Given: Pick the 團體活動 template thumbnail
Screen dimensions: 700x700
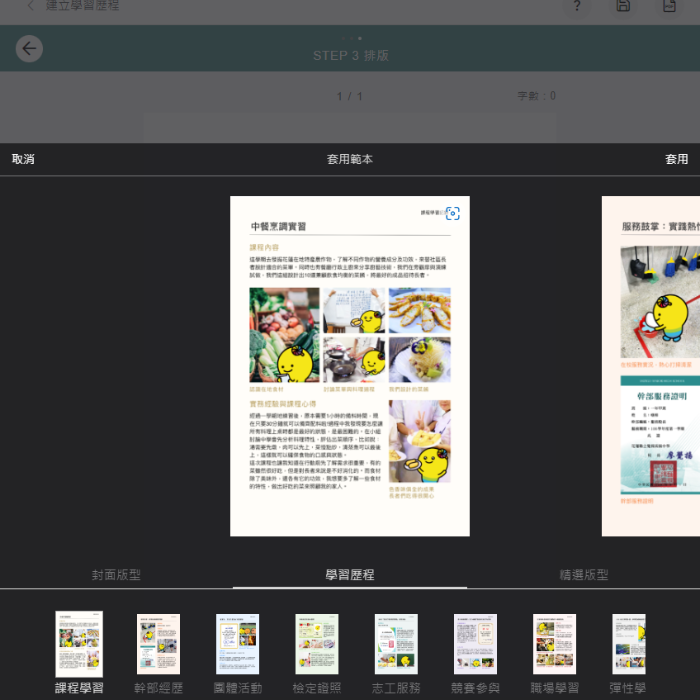Looking at the screenshot, I should click(238, 644).
